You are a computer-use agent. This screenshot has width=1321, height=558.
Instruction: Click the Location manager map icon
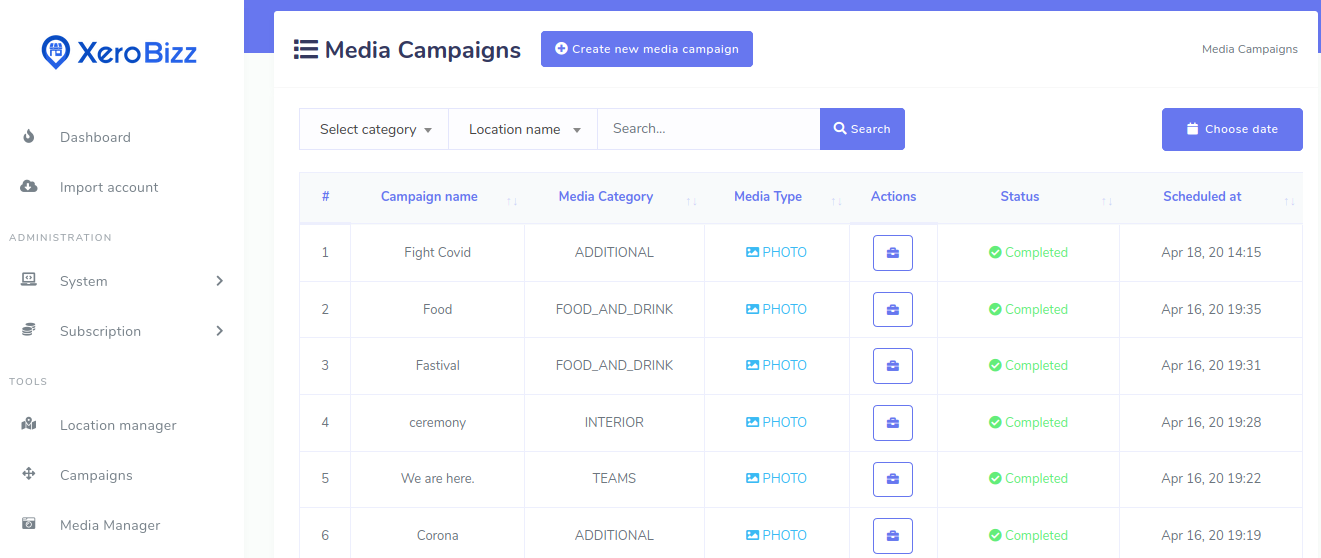pyautogui.click(x=29, y=425)
